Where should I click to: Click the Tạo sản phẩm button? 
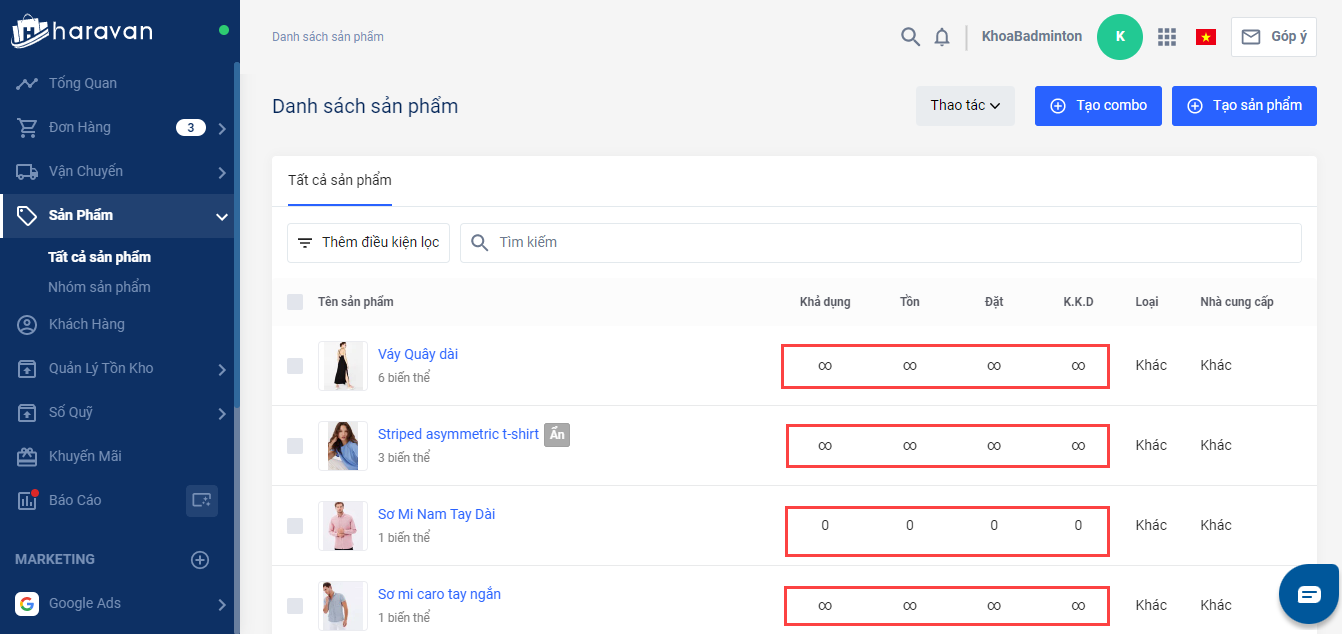click(x=1244, y=106)
